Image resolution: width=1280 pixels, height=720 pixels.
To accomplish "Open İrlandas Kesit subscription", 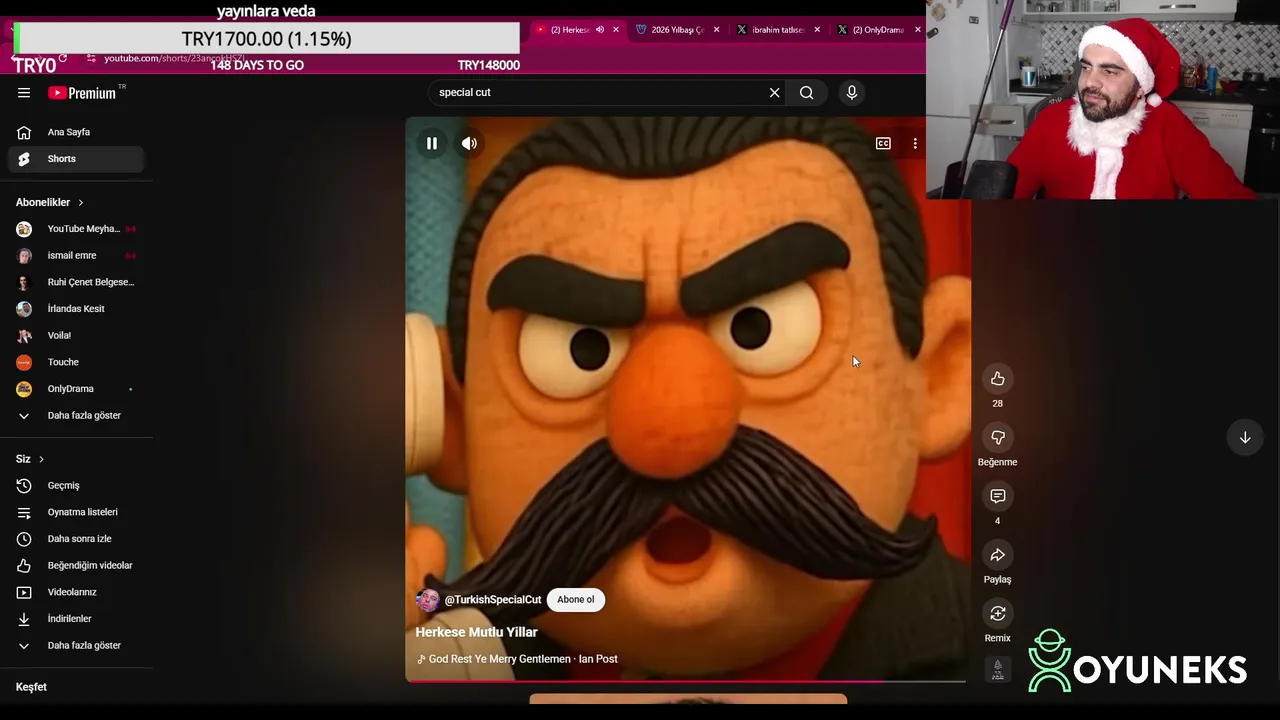I will coord(76,309).
